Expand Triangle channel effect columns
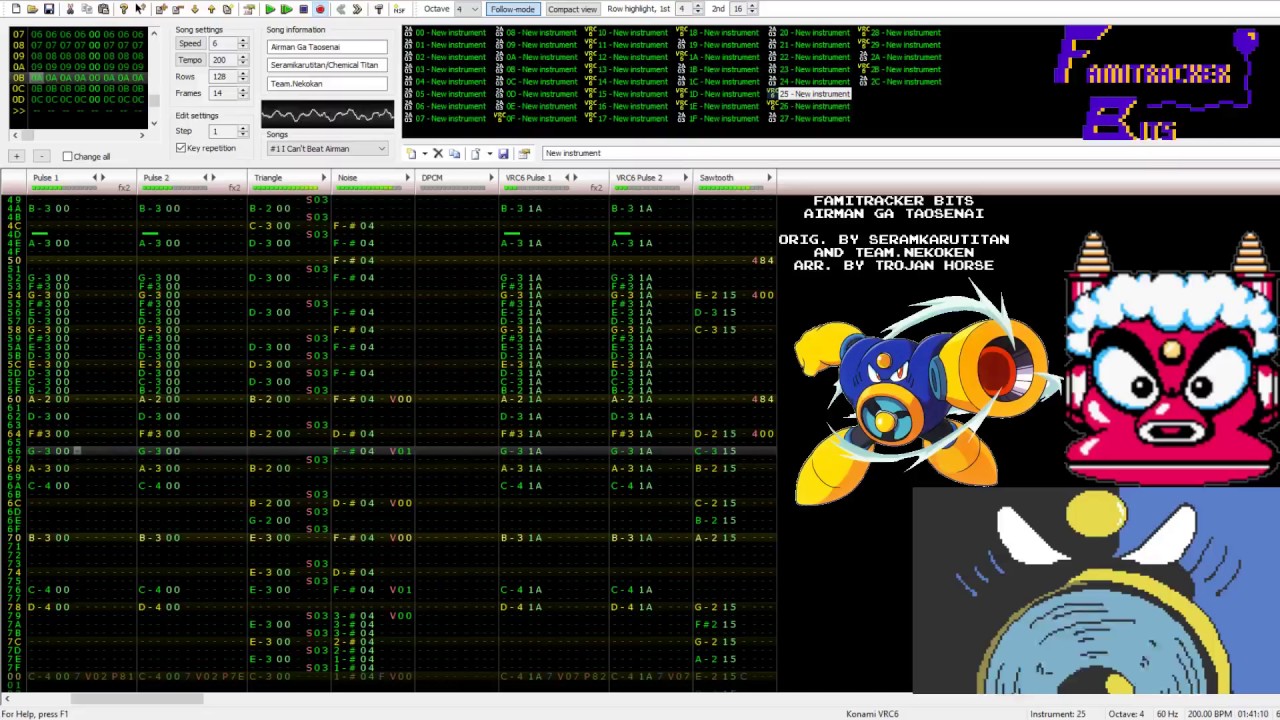1280x720 pixels. (323, 177)
